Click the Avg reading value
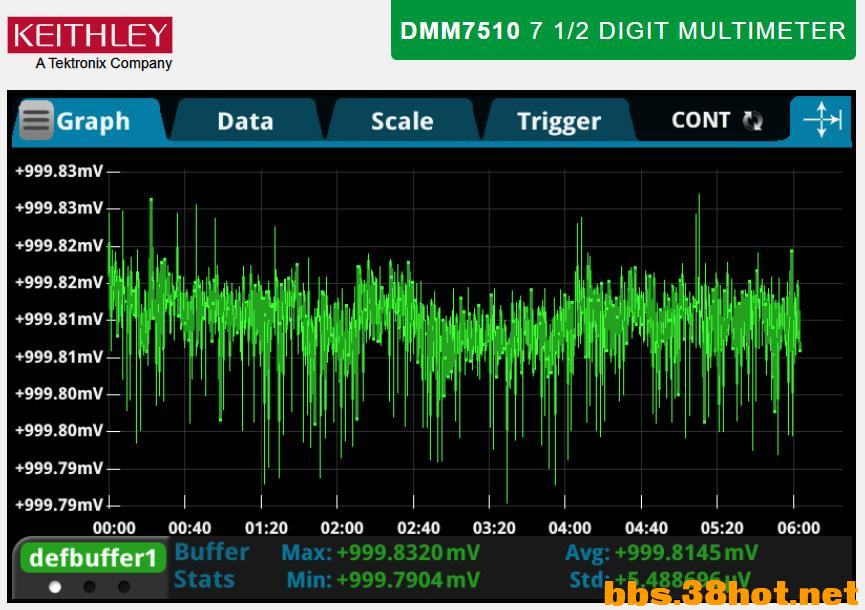Viewport: 865px width, 610px height. 685,553
